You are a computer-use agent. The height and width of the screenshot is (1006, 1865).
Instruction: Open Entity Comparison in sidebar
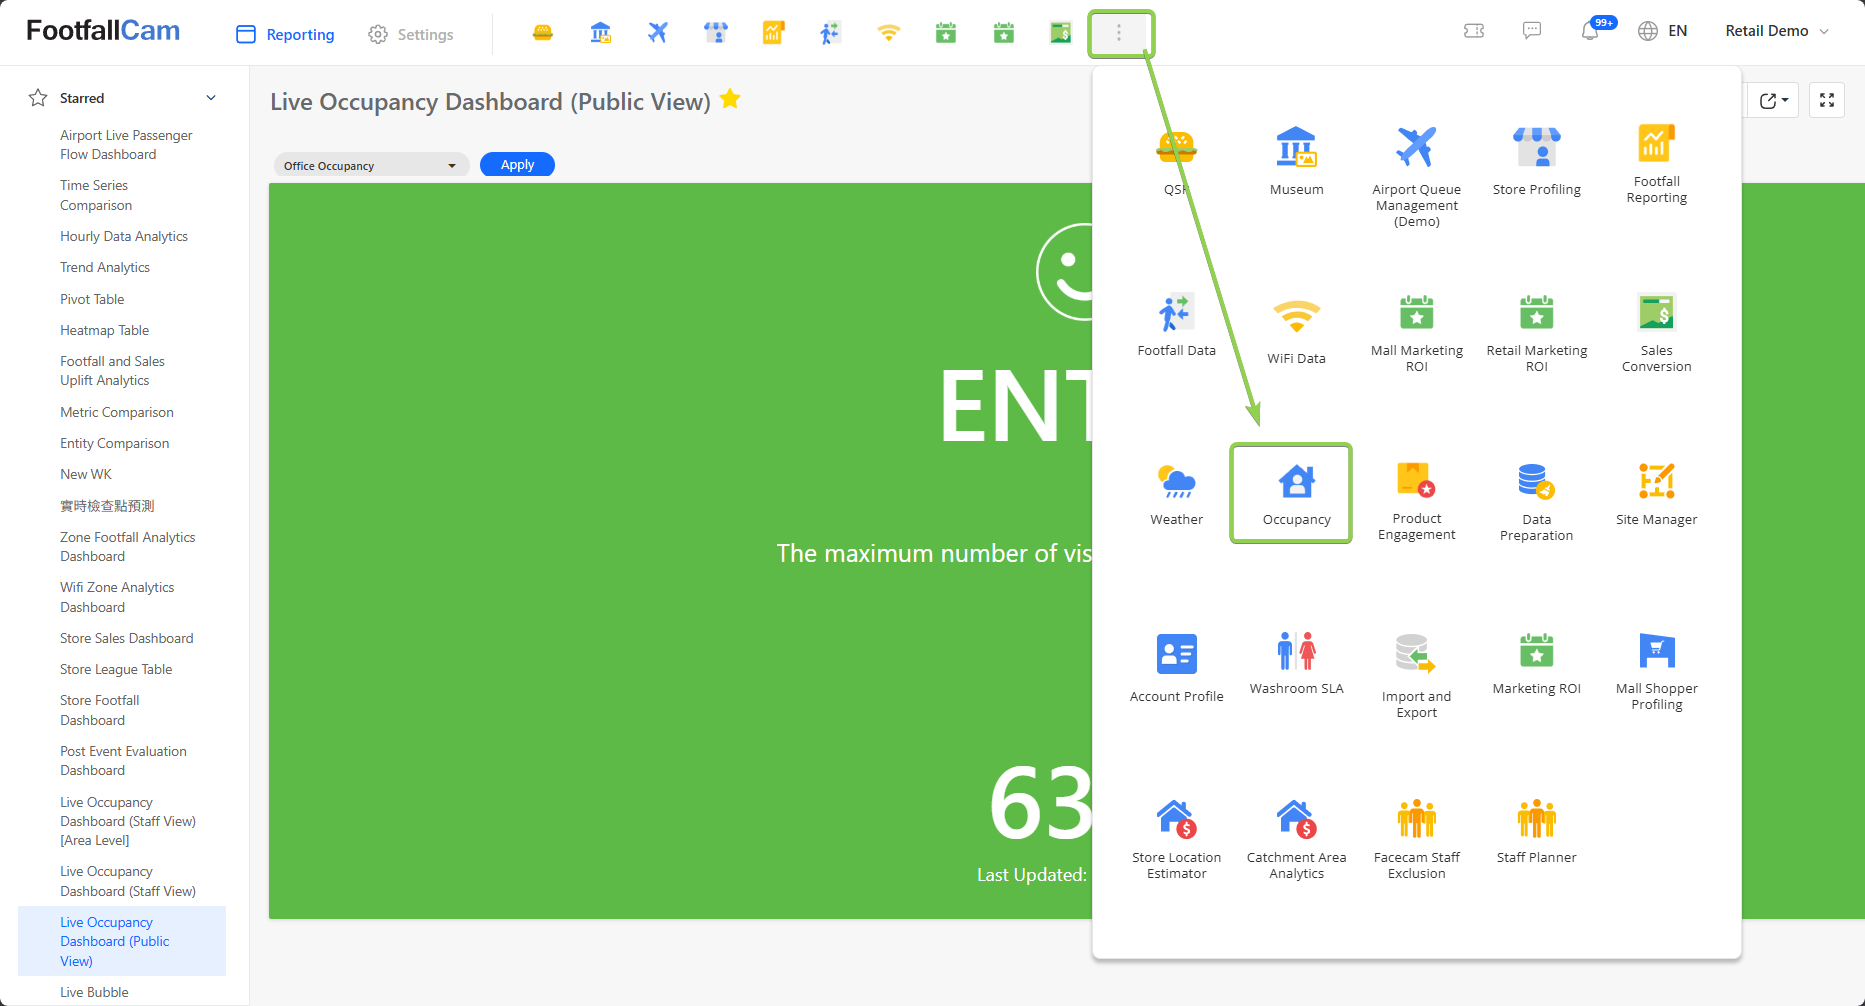tap(114, 443)
